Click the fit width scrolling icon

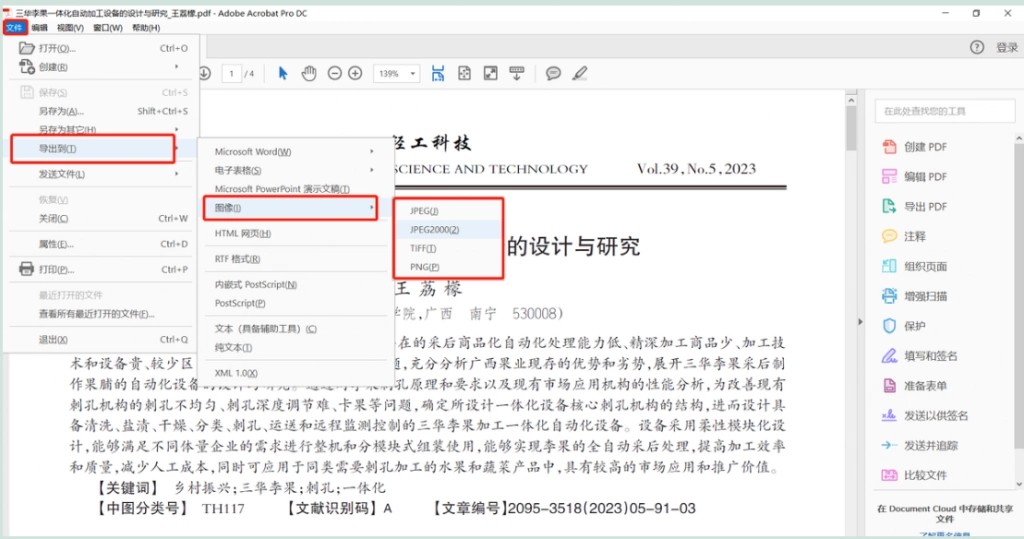point(438,73)
